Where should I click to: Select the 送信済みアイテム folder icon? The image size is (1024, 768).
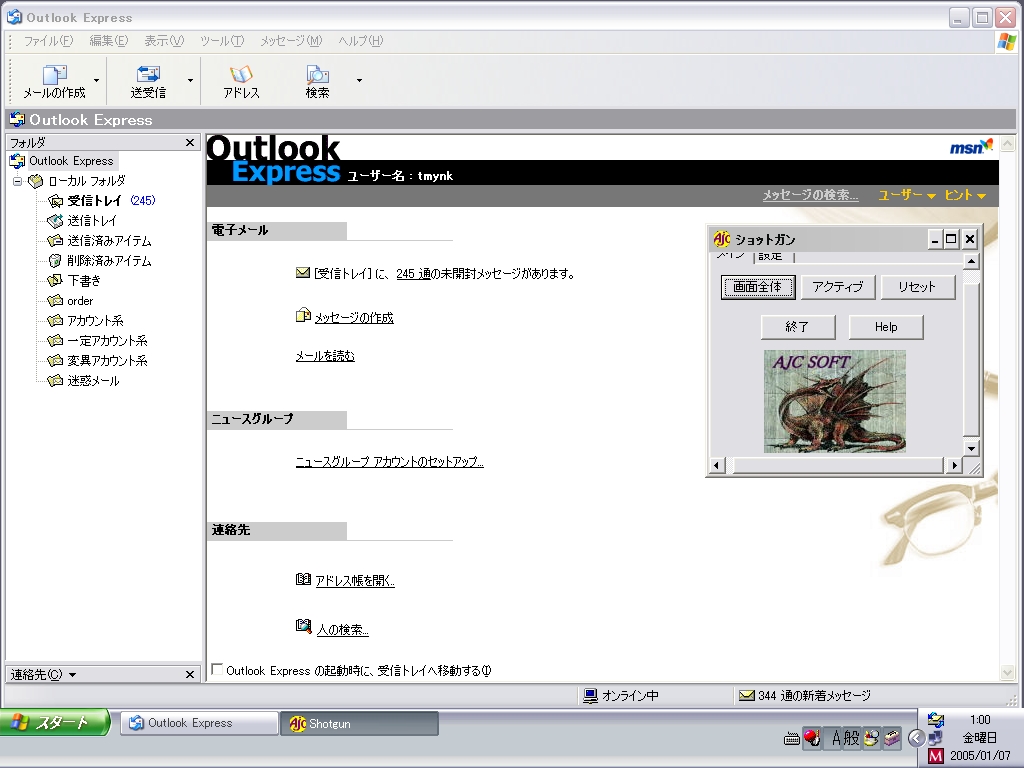56,241
